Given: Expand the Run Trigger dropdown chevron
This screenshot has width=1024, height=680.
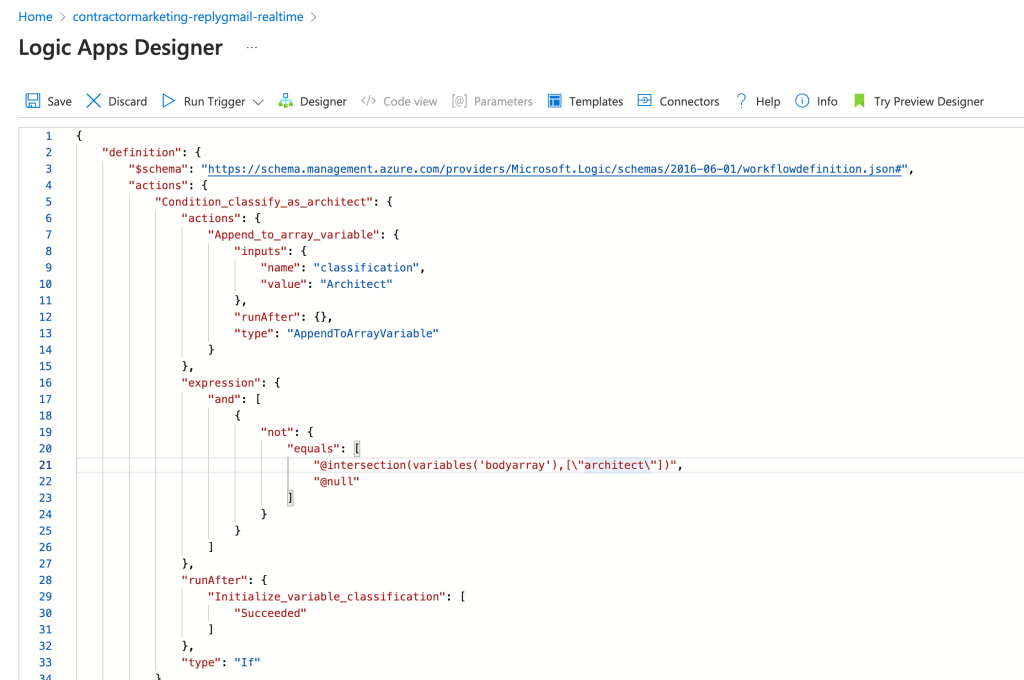Looking at the screenshot, I should point(258,102).
